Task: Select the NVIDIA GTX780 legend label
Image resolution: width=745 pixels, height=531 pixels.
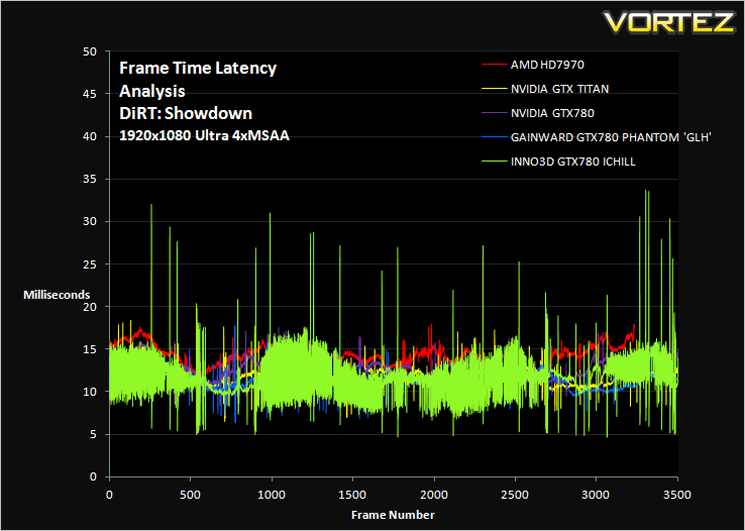Action: click(x=553, y=113)
